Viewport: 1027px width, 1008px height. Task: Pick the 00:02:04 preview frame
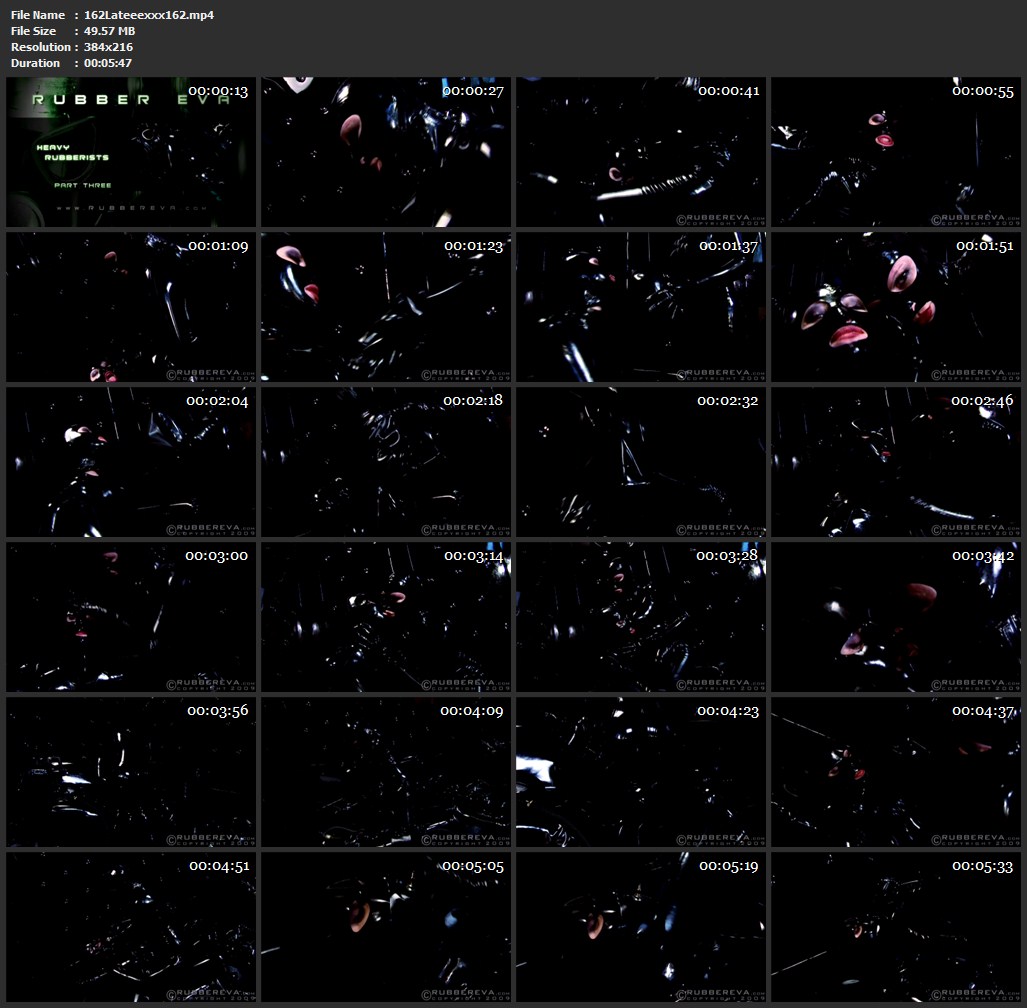point(131,462)
